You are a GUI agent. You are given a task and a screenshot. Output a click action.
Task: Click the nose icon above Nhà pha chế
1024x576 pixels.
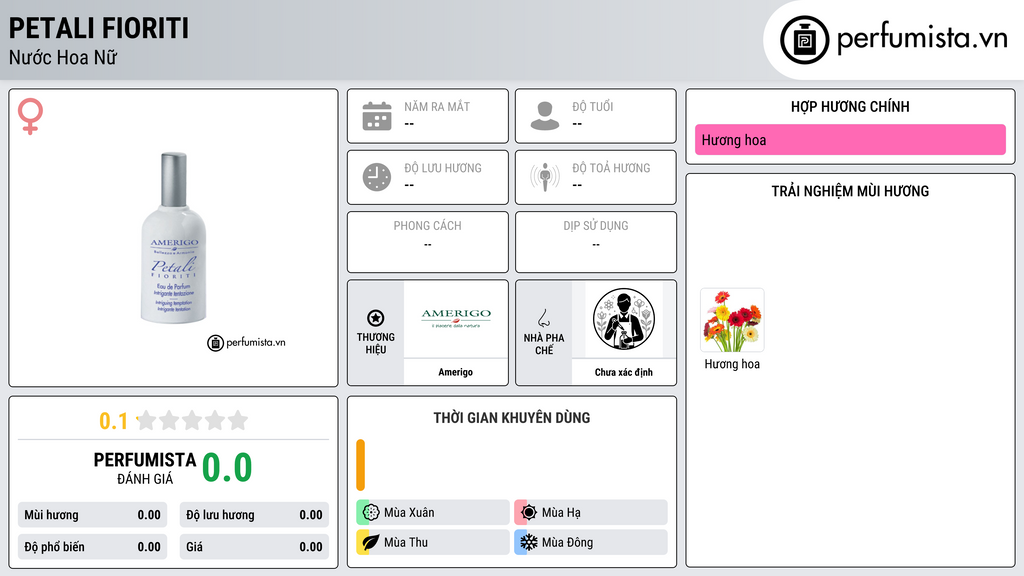543,318
